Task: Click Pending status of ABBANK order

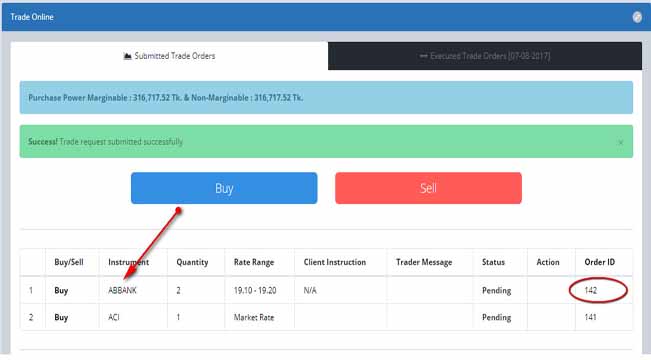Action: click(496, 290)
